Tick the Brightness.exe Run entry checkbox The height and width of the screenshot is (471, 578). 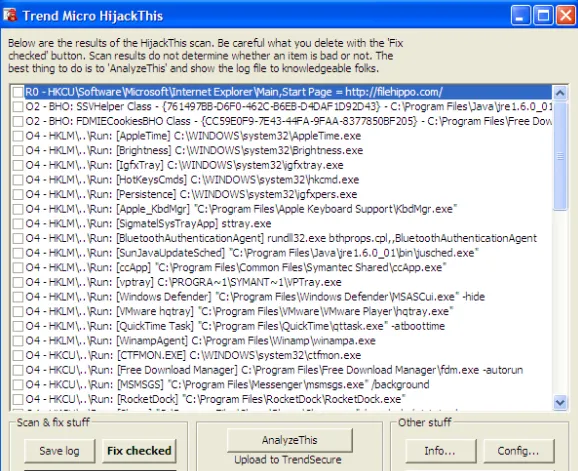(x=18, y=150)
